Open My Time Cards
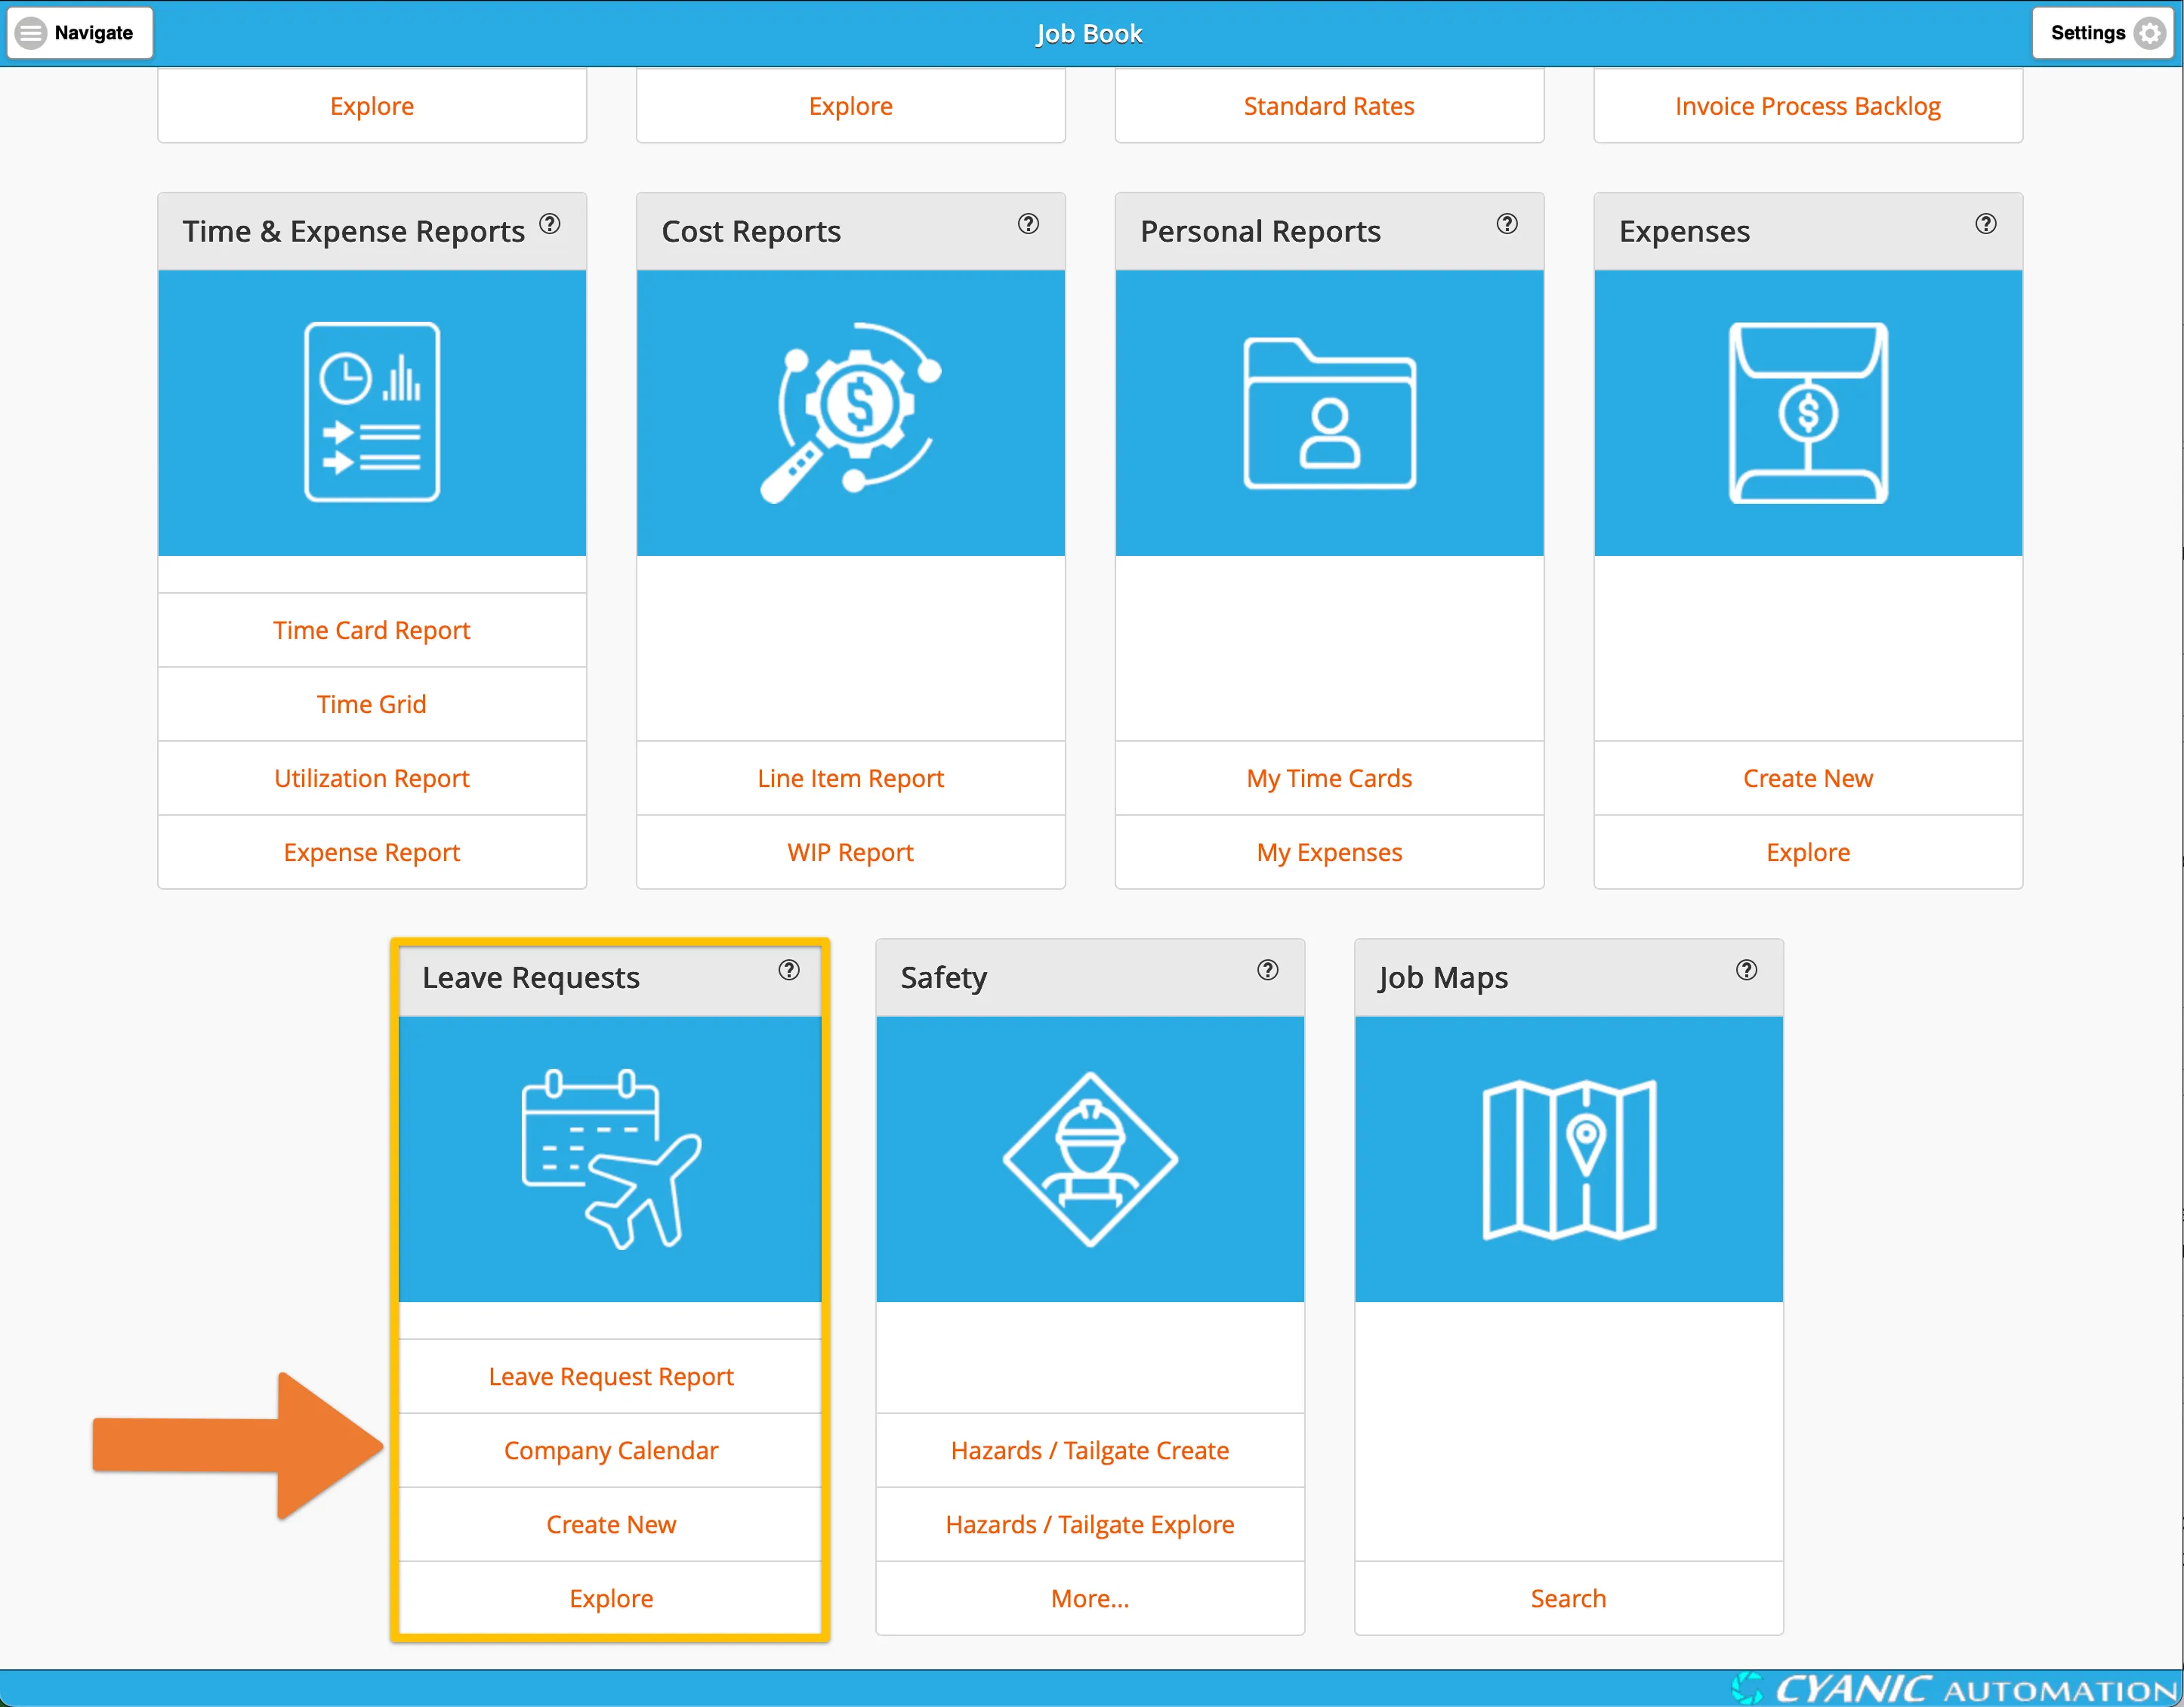This screenshot has width=2184, height=1707. [x=1329, y=778]
